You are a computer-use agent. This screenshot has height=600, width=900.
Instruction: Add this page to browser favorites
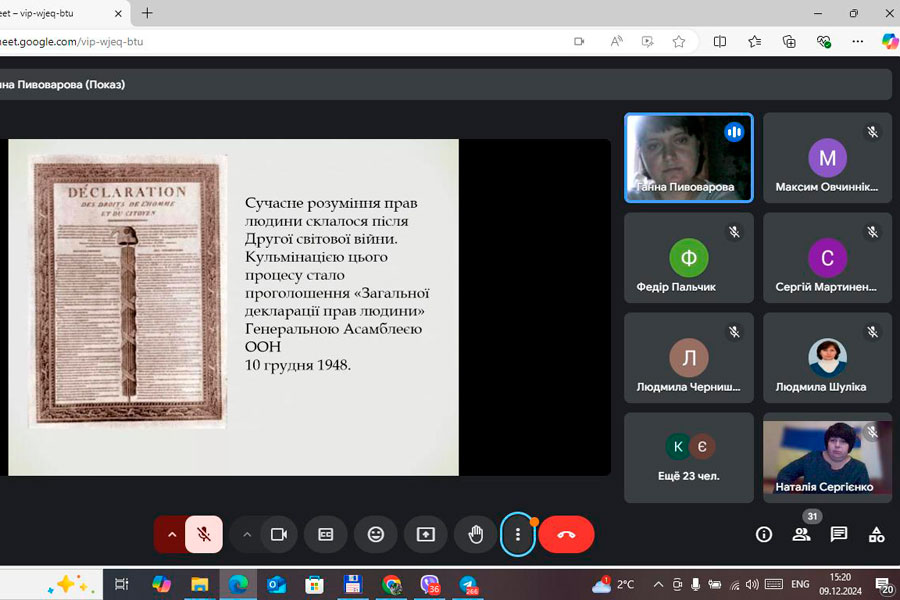(679, 41)
